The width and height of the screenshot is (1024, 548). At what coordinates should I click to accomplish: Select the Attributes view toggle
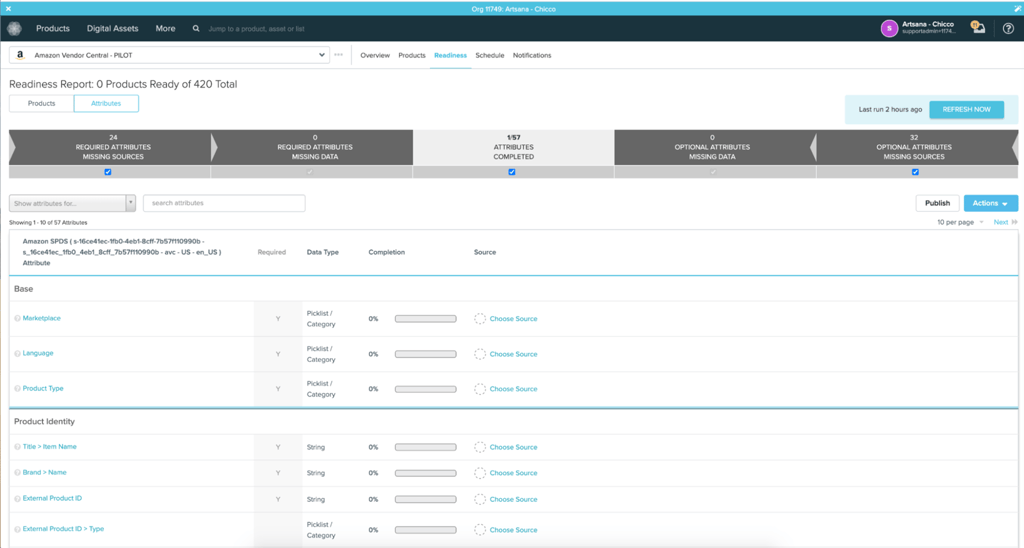click(x=106, y=103)
